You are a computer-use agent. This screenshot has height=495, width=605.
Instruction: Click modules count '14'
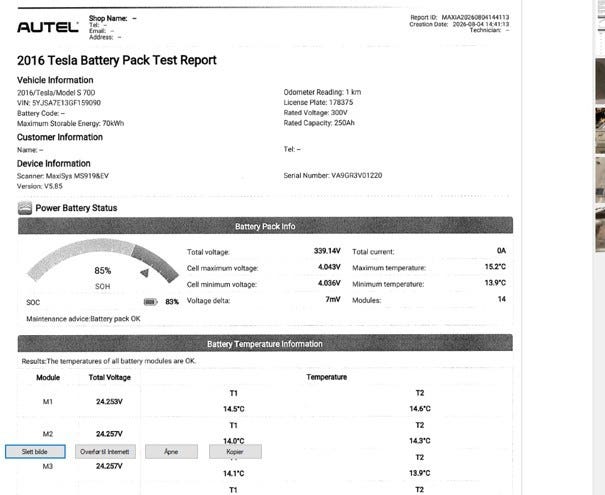pyautogui.click(x=502, y=299)
